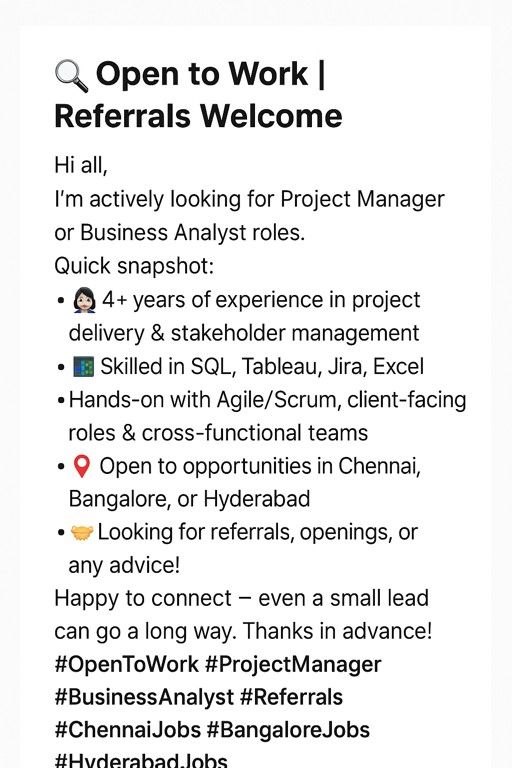Click the Open to Work heading text
The height and width of the screenshot is (768, 512).
click(202, 74)
